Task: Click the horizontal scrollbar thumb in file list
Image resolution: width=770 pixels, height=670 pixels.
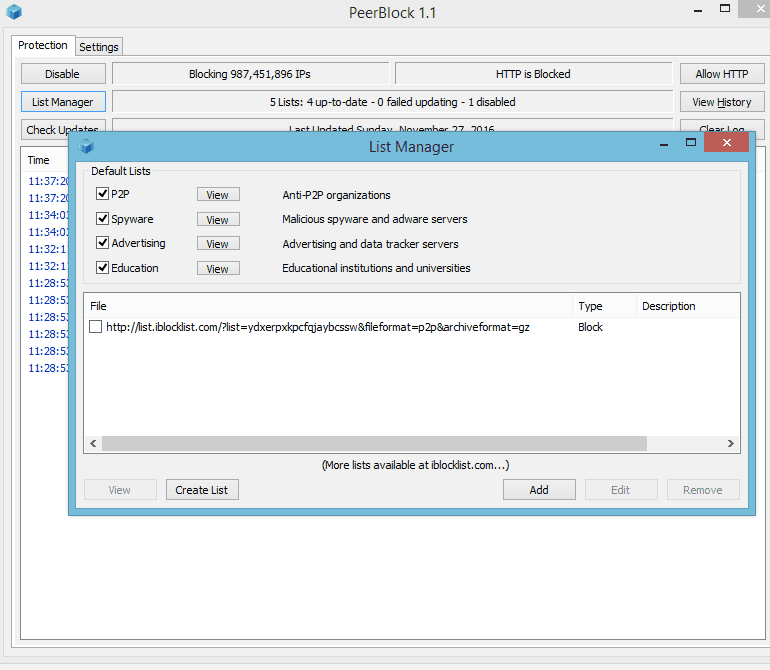Action: (x=374, y=443)
